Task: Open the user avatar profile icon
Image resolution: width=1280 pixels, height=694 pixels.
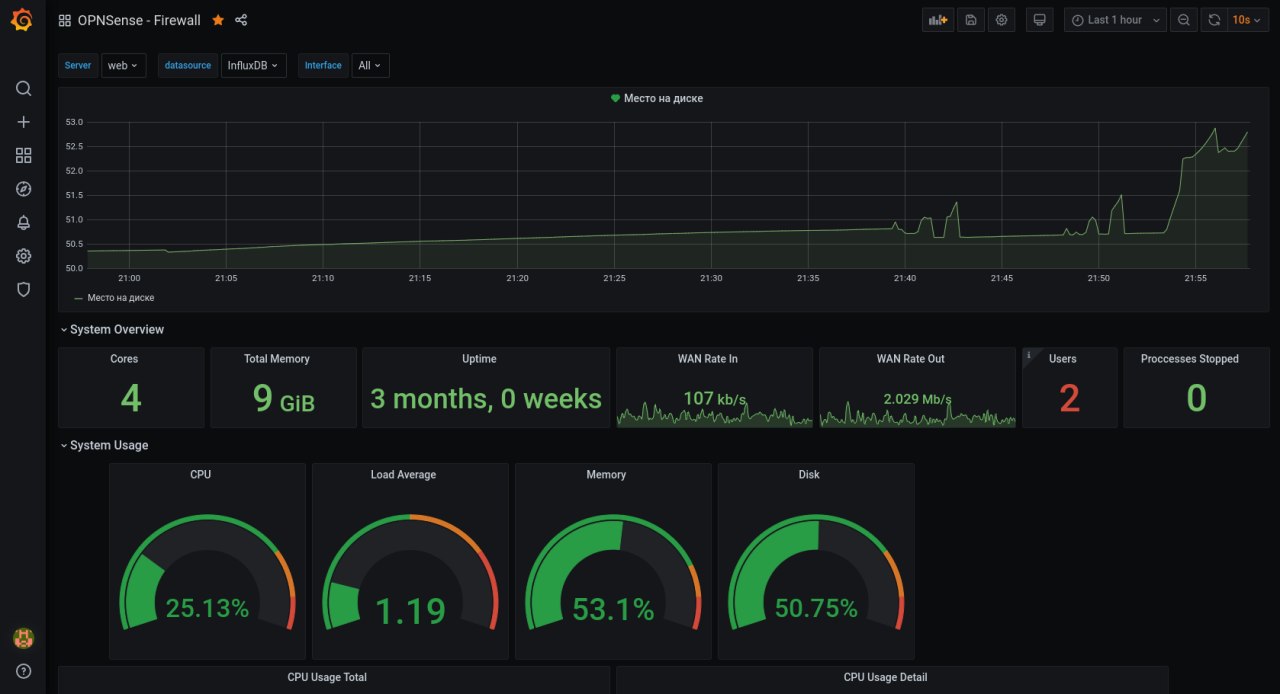Action: click(23, 638)
